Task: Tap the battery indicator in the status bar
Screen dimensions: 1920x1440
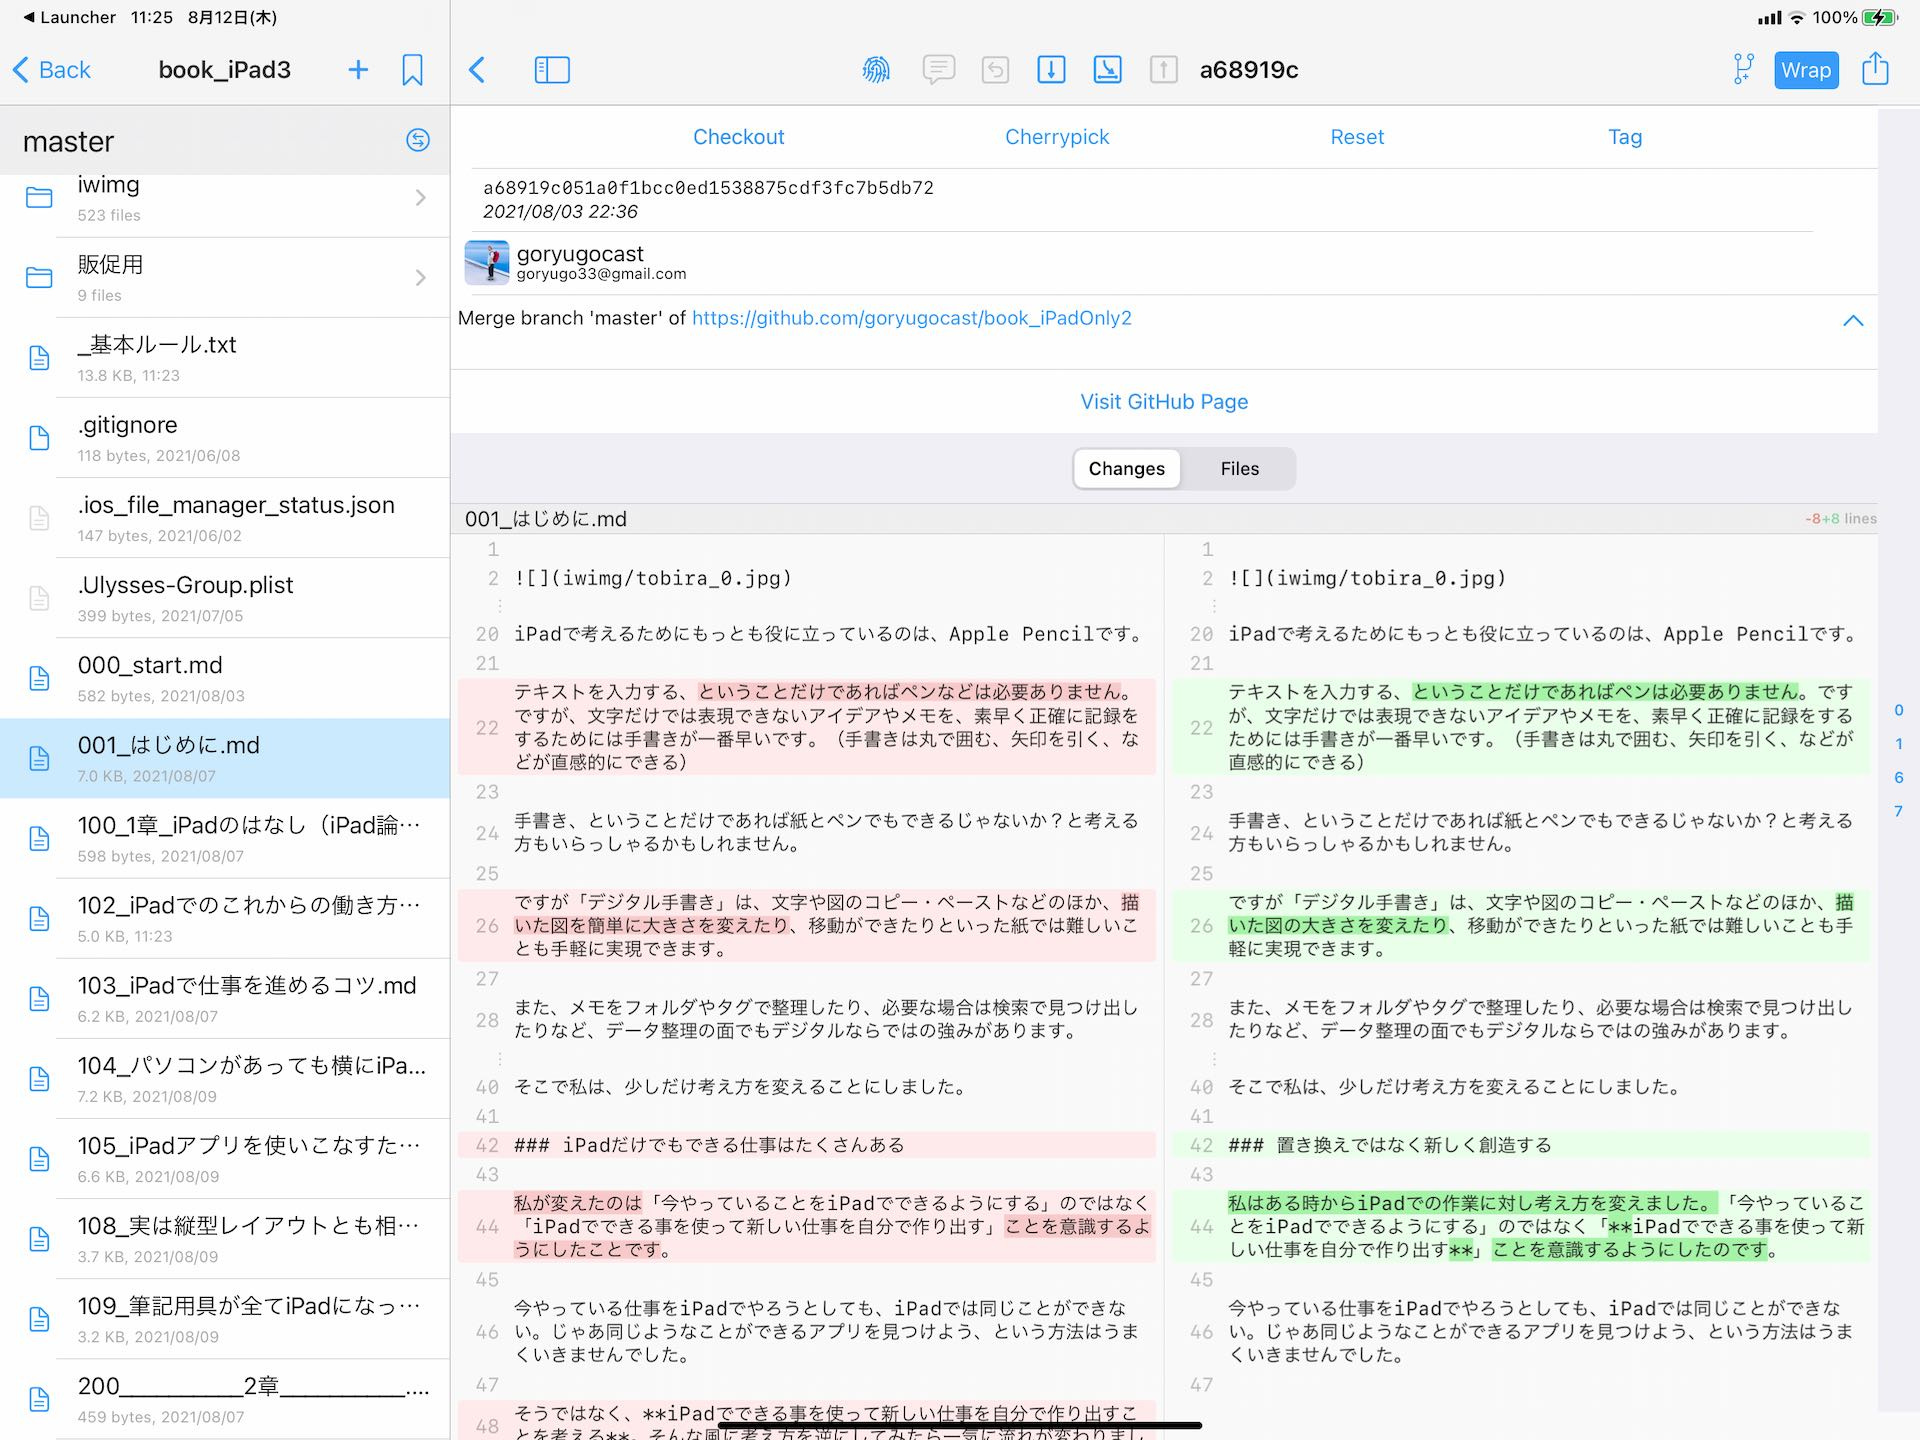Action: (x=1880, y=17)
